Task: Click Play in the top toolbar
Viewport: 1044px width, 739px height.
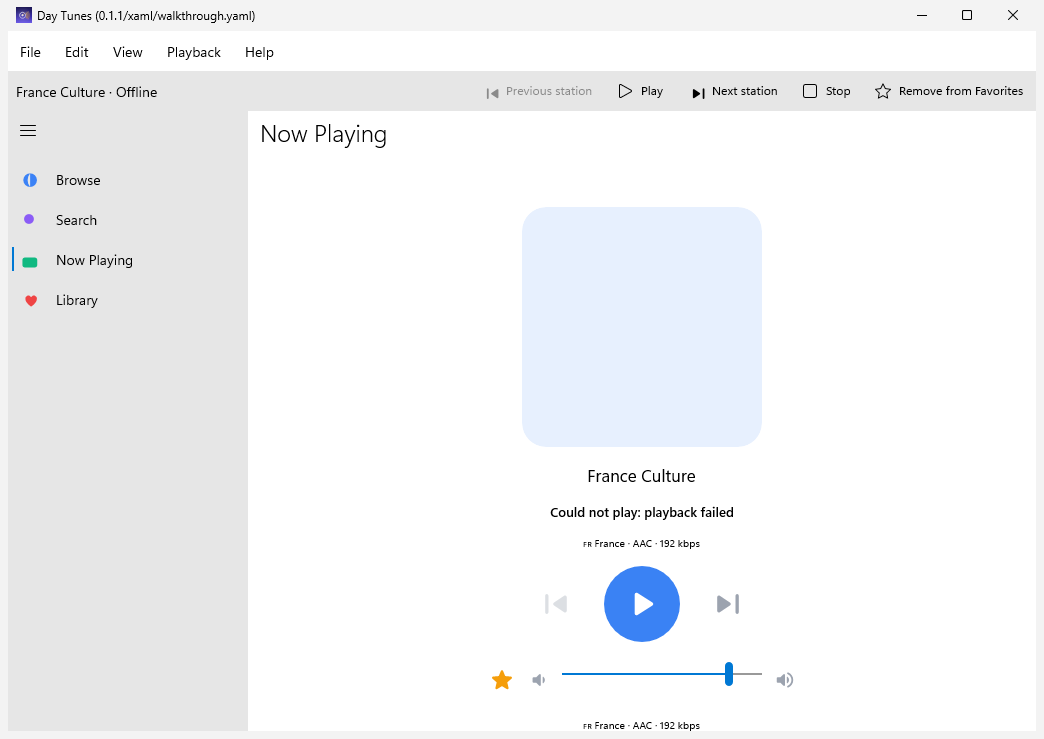Action: point(641,91)
